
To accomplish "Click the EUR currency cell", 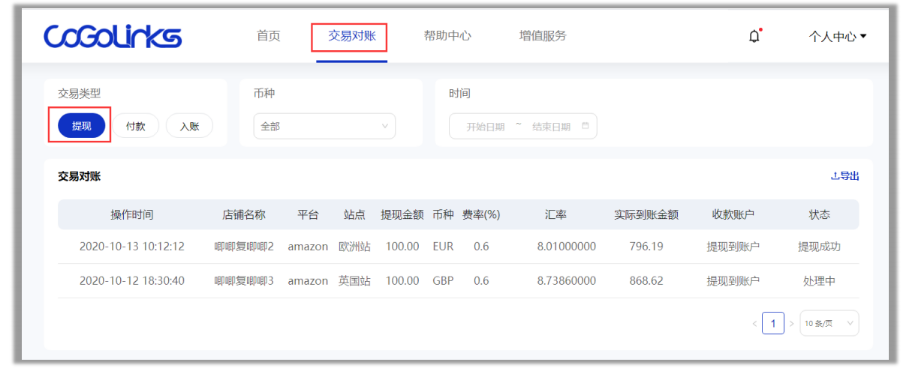I will click(x=443, y=247).
